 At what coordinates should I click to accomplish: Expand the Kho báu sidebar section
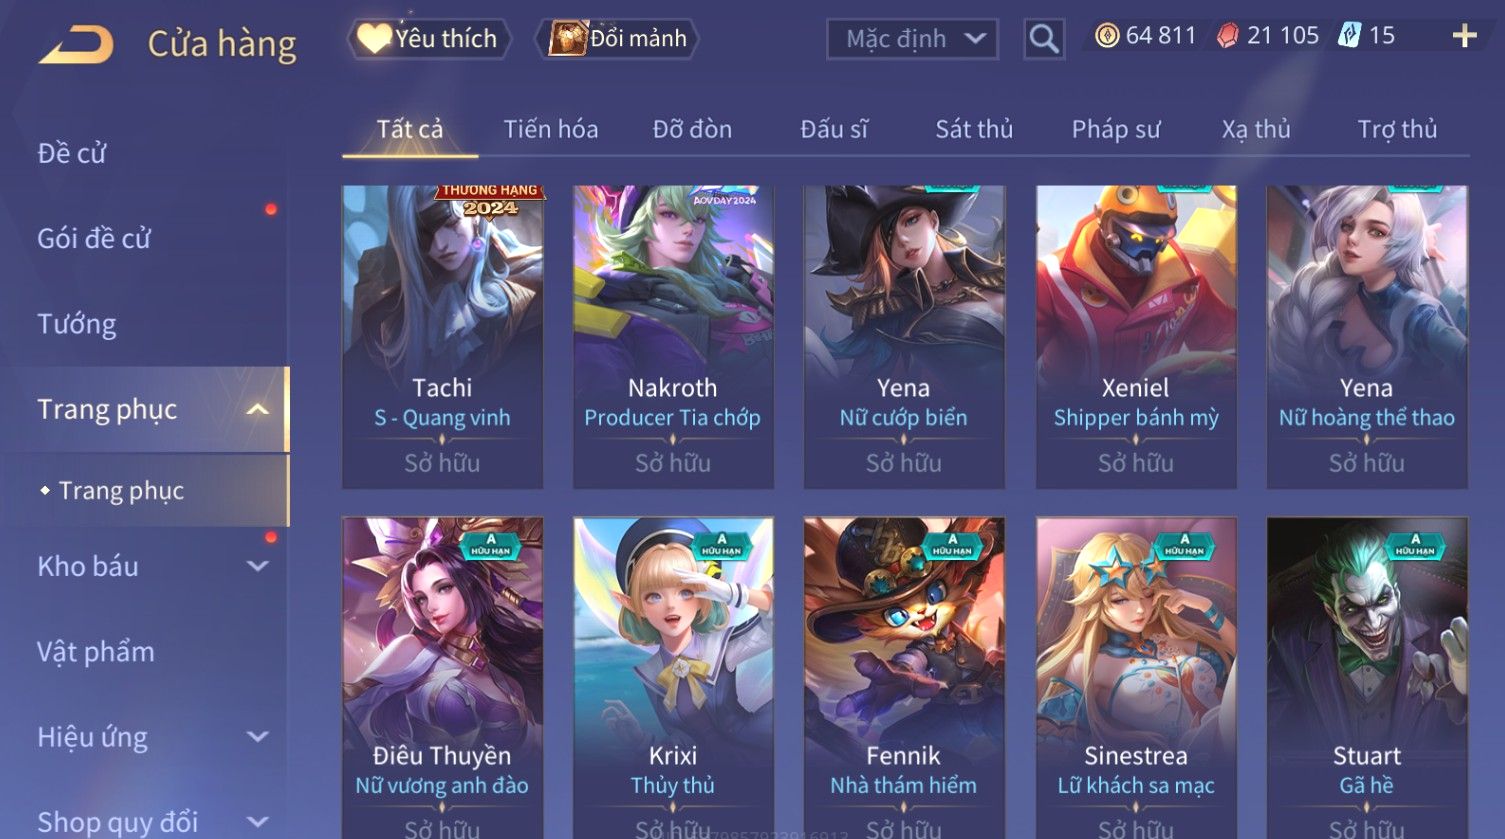[x=257, y=566]
